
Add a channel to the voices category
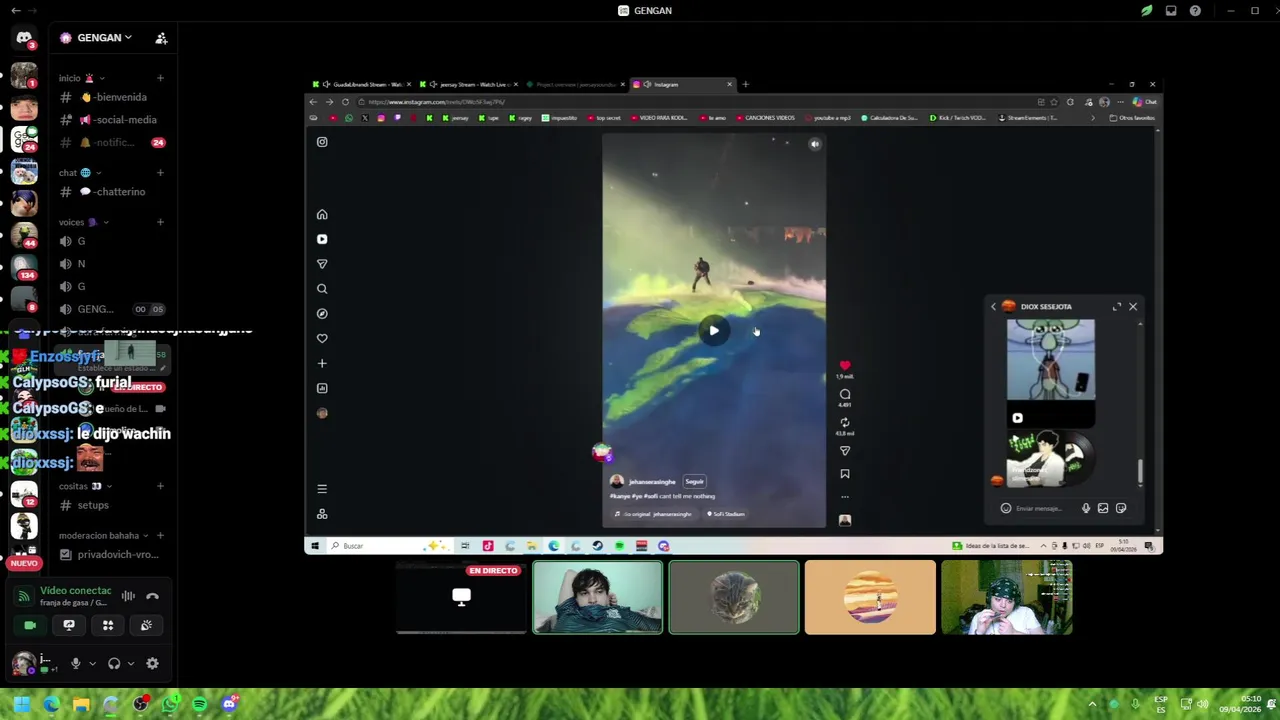[x=160, y=222]
